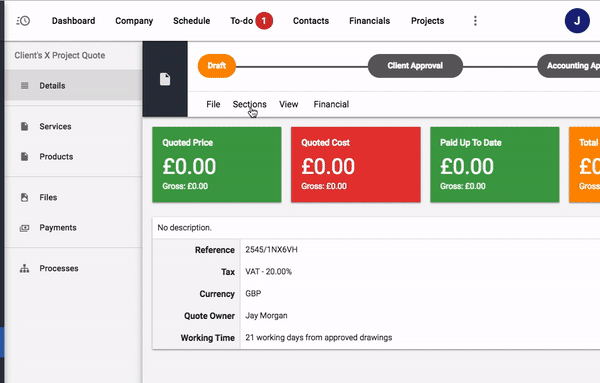The width and height of the screenshot is (600, 383).
Task: Click the 'VAT - 20.00%' tax value
Action: click(269, 272)
